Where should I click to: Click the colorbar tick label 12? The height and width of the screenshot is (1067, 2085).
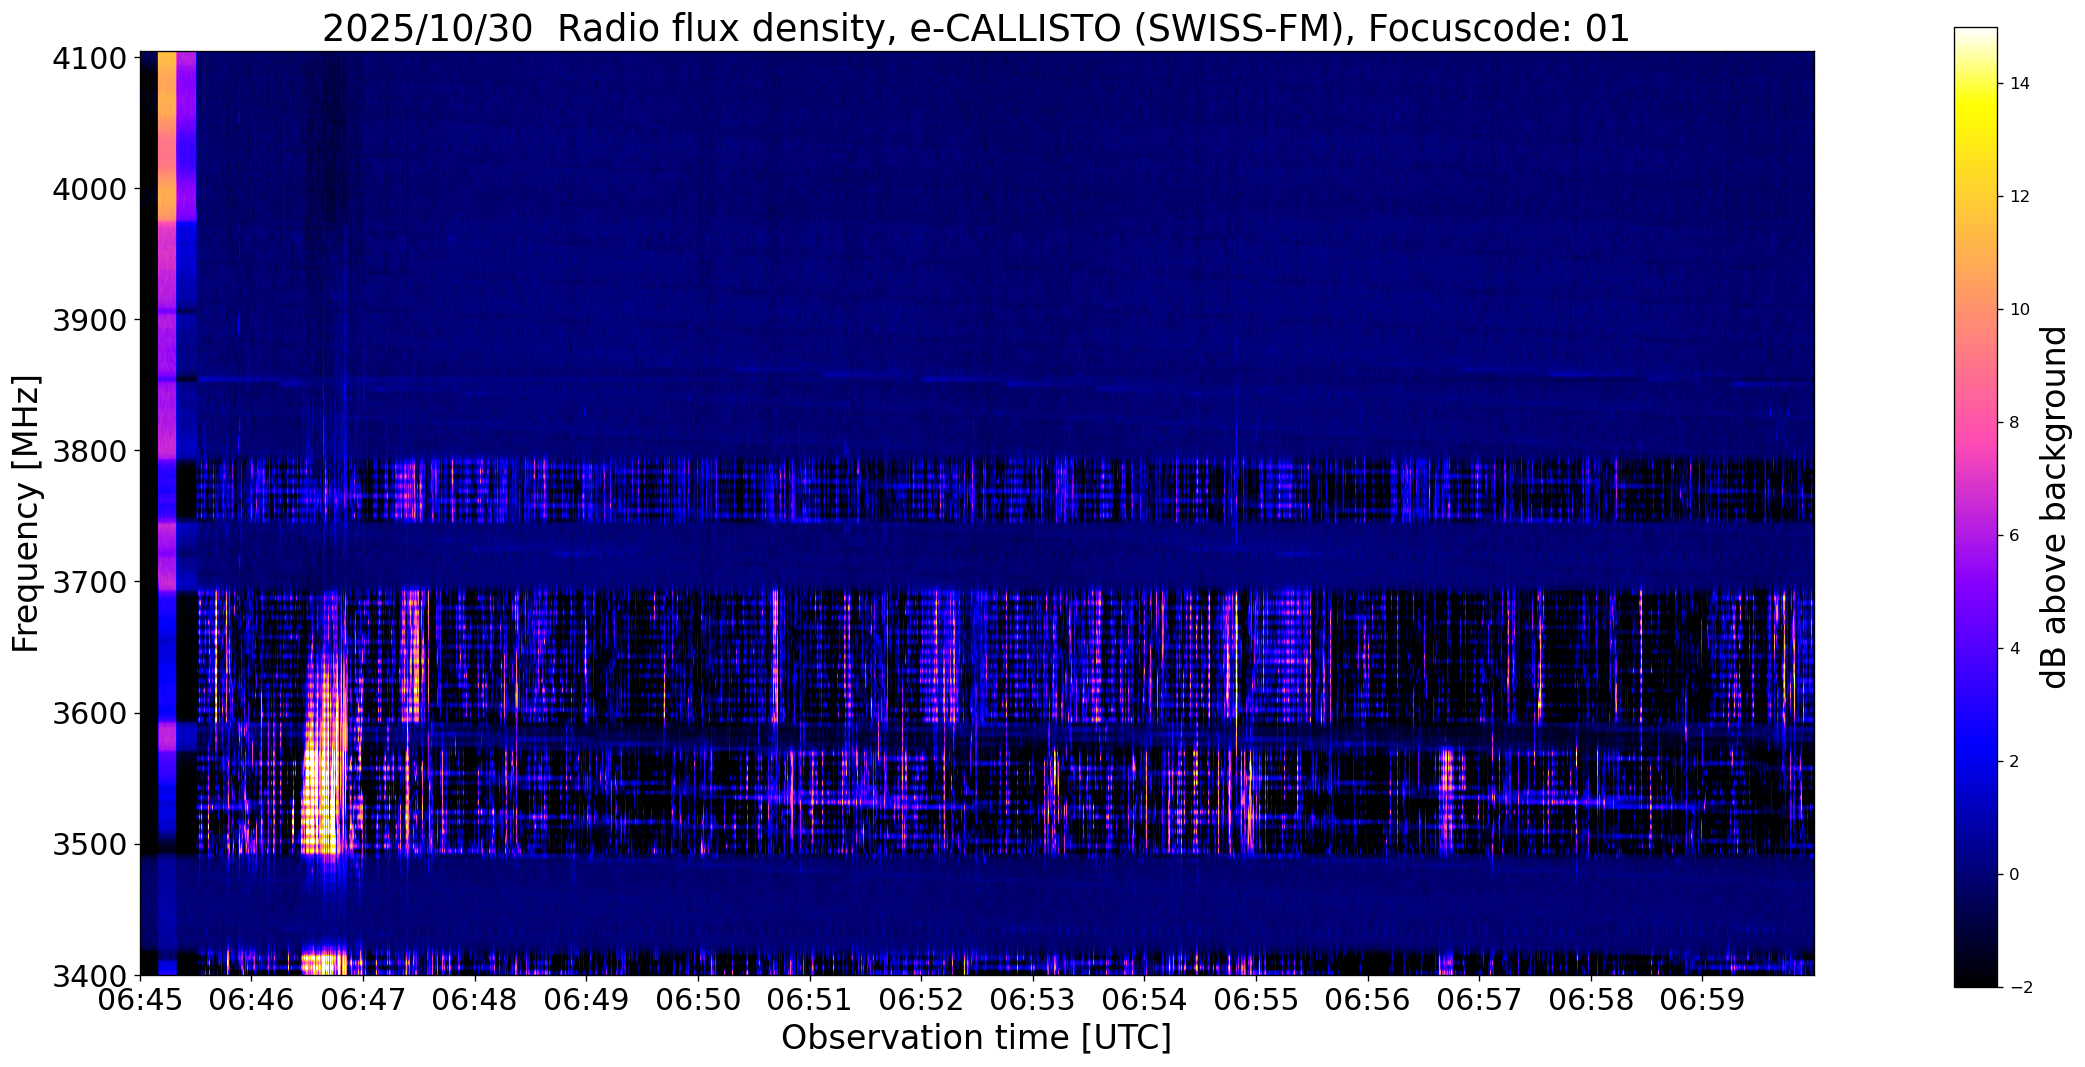[2020, 197]
